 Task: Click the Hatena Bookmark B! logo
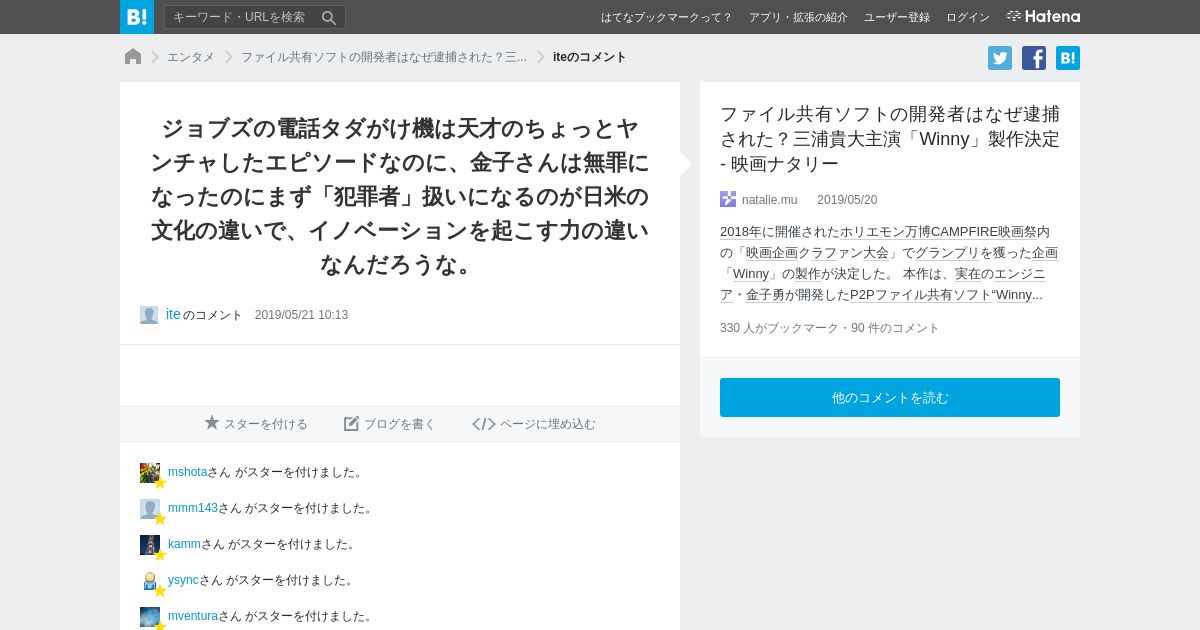[x=137, y=17]
